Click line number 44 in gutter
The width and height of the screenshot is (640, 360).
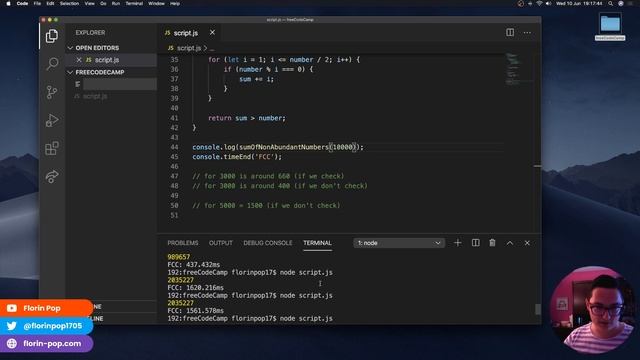(174, 147)
